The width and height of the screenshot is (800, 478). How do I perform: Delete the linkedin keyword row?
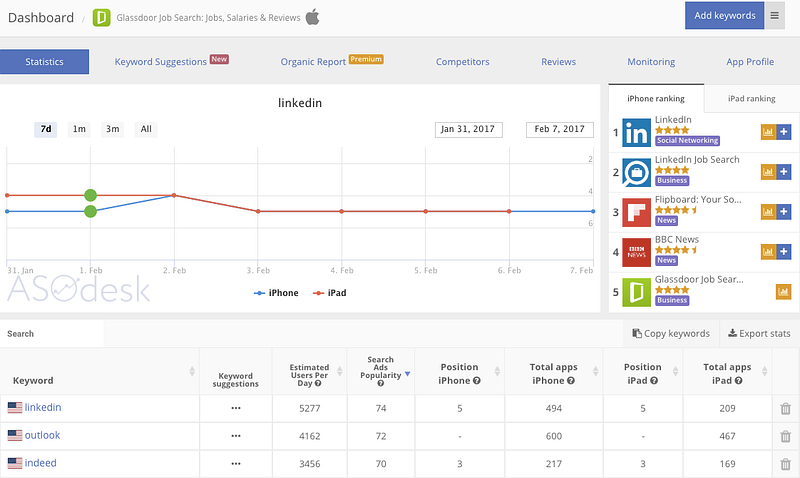[x=785, y=408]
